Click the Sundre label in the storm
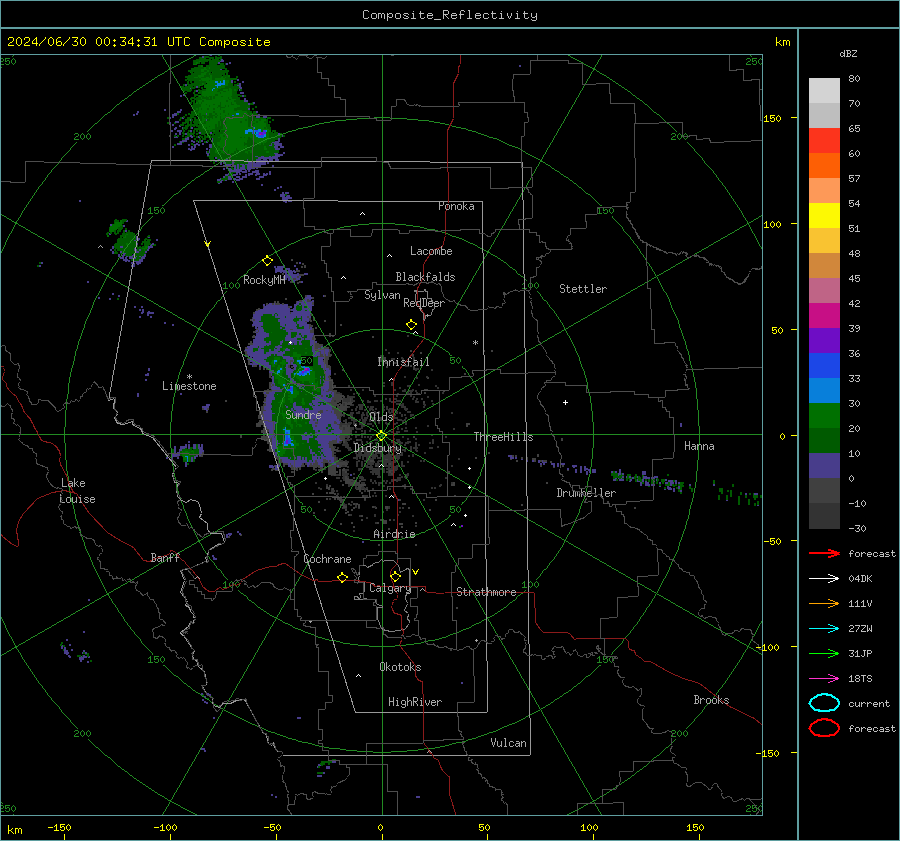 (303, 414)
